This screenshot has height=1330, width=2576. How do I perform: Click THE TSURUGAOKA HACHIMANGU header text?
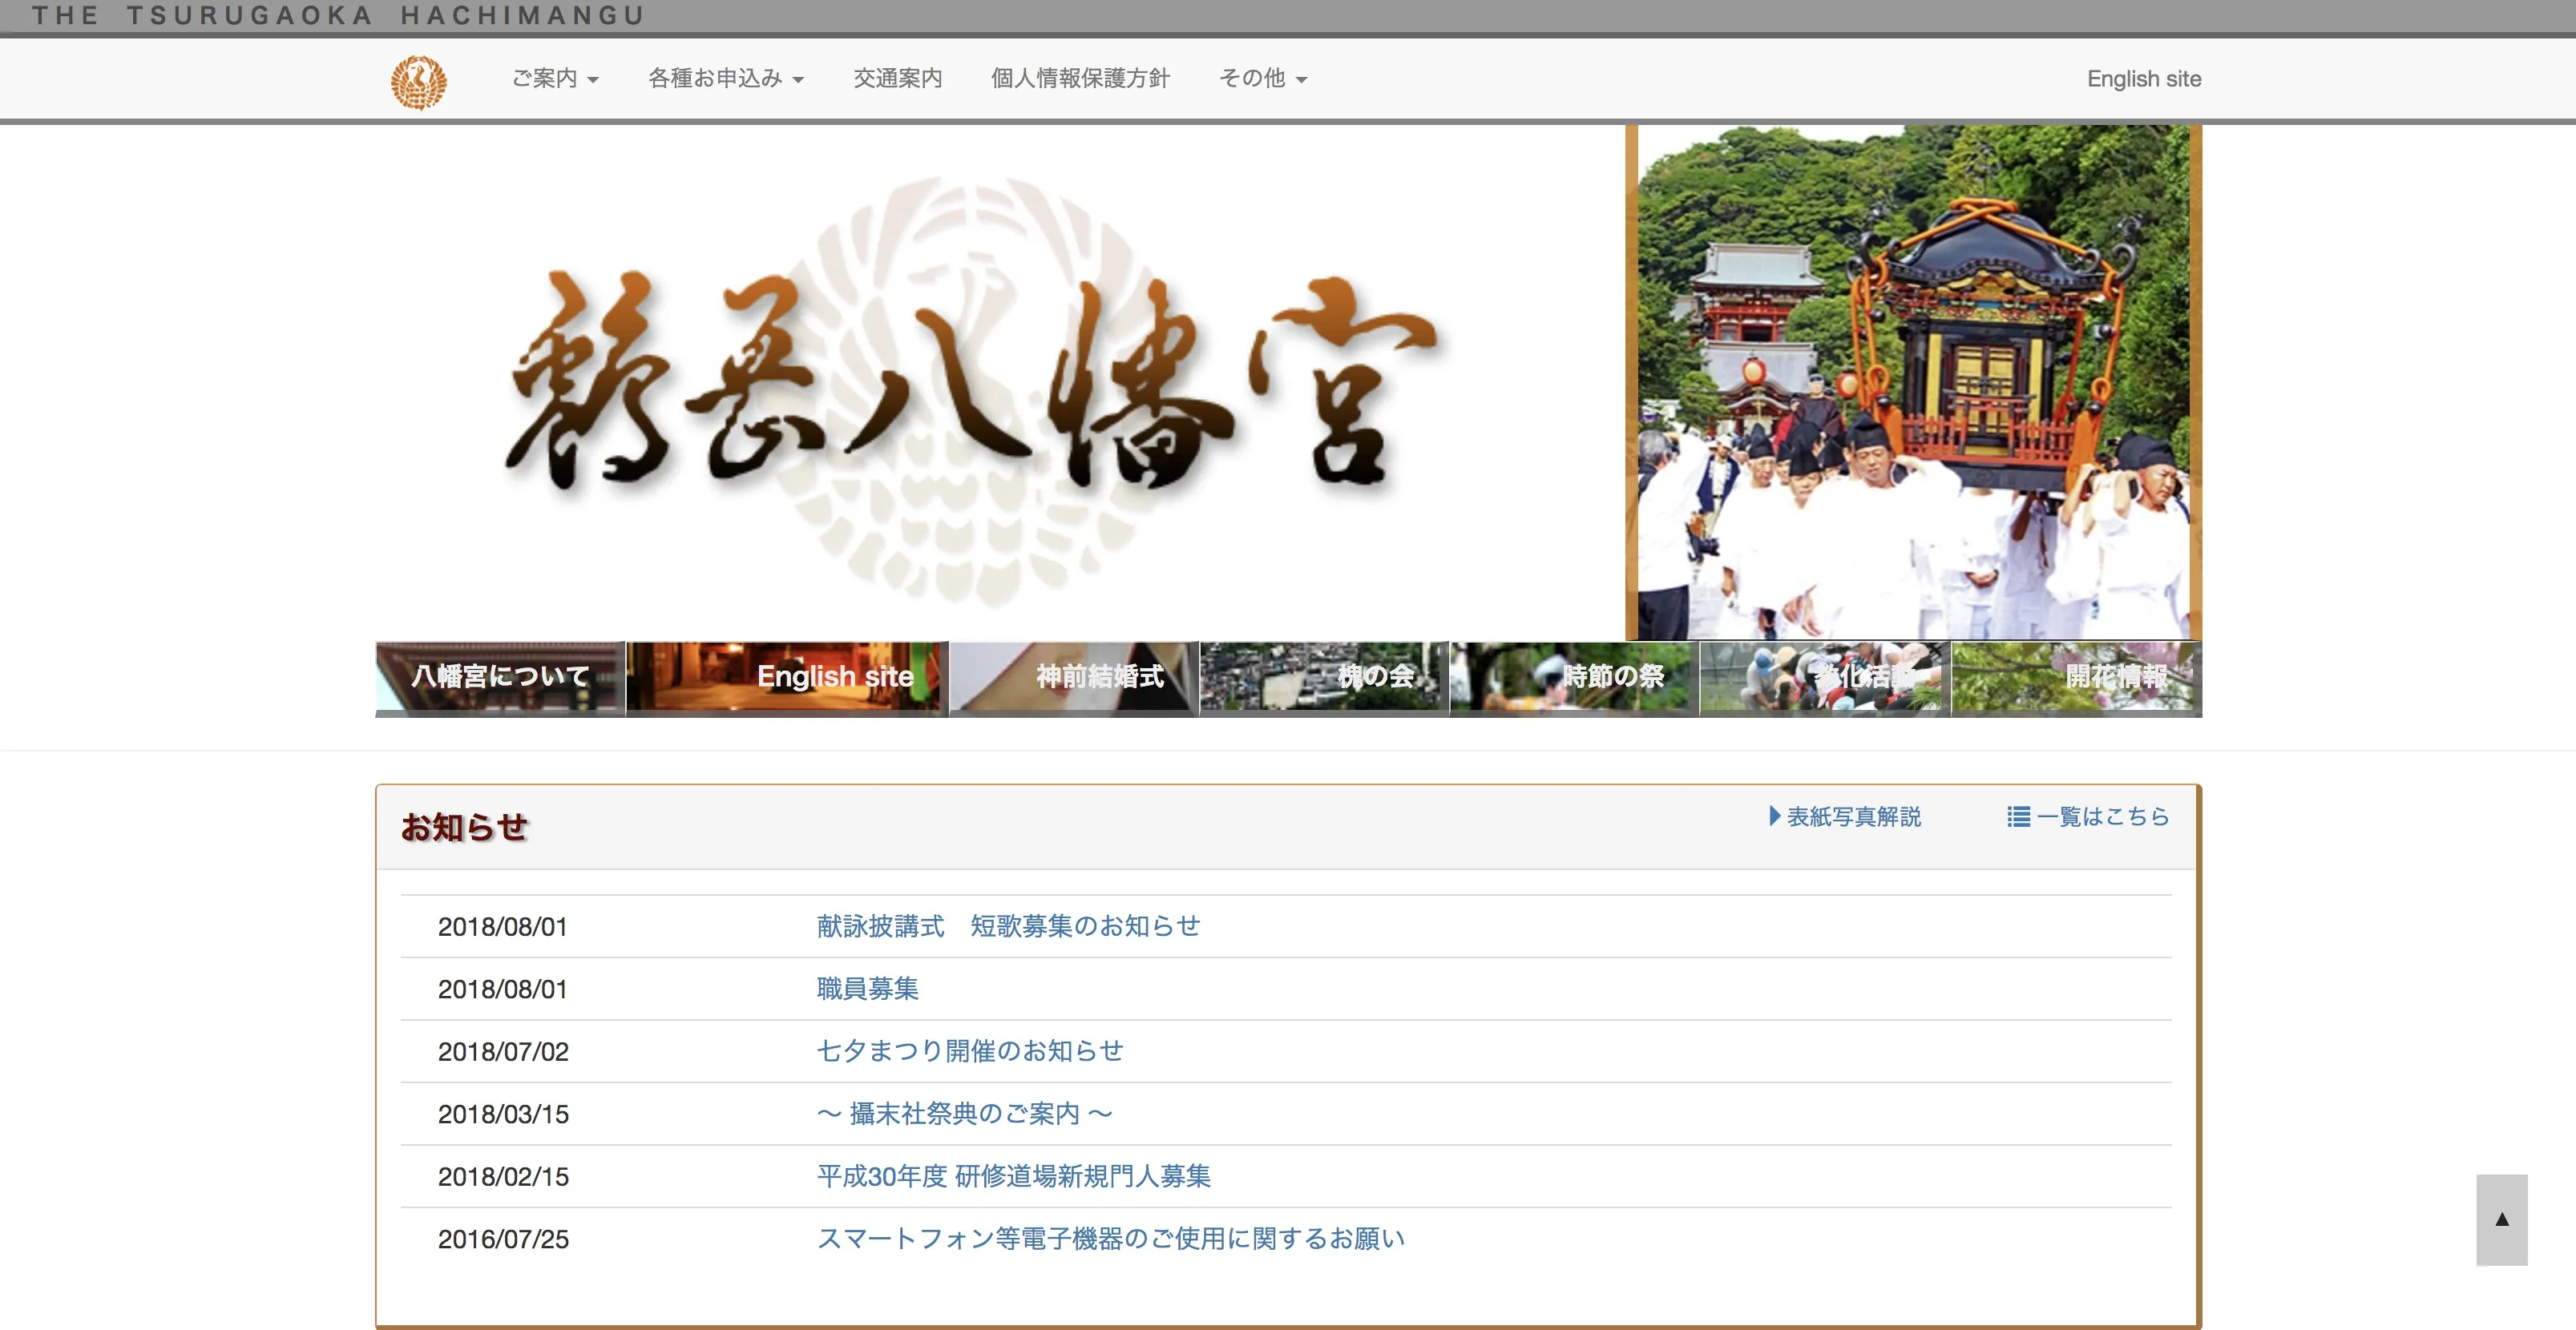pyautogui.click(x=338, y=15)
